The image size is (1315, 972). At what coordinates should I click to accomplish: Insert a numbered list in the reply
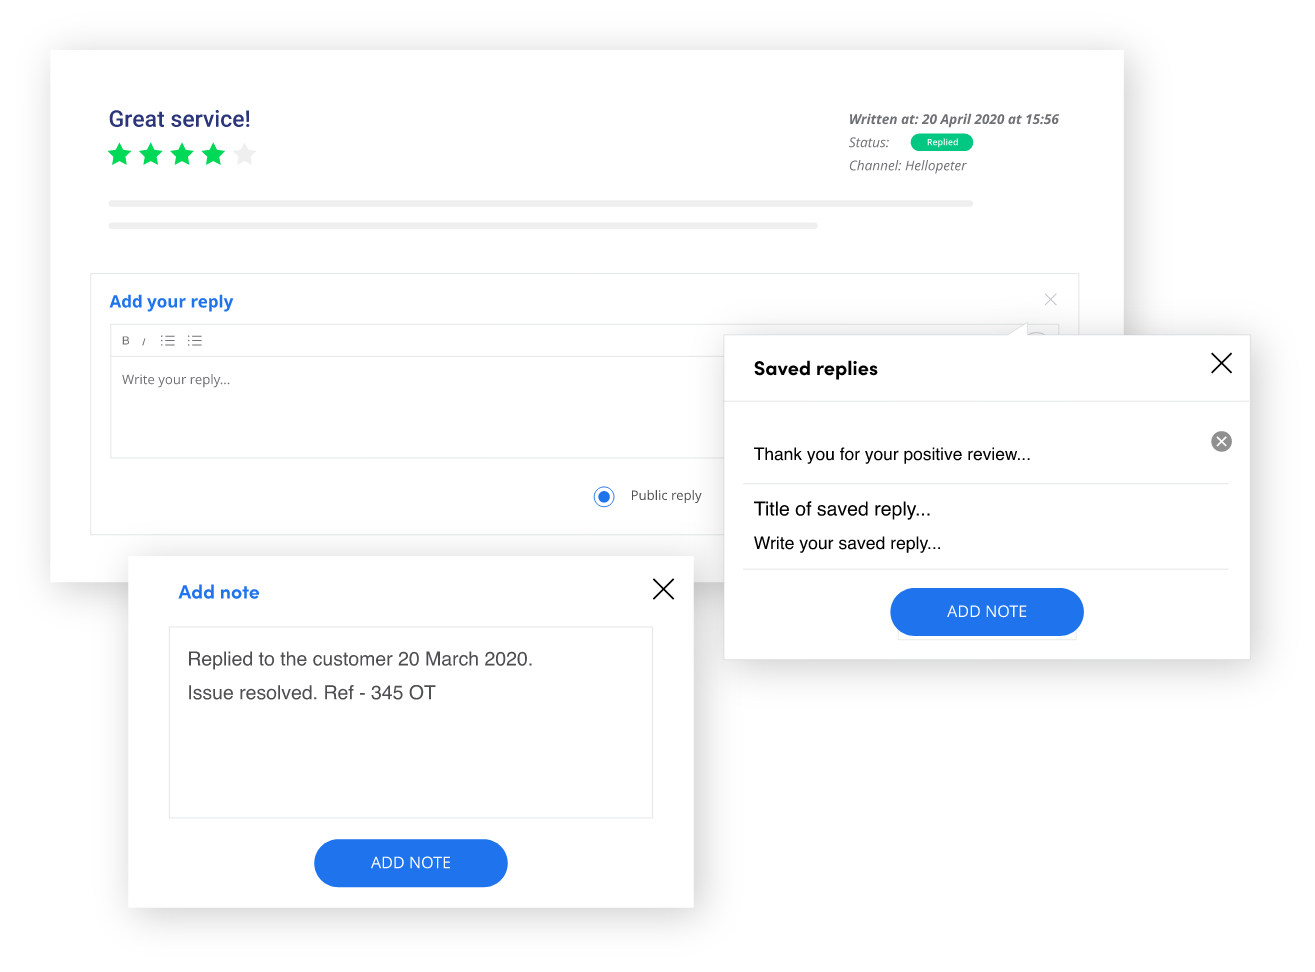click(x=194, y=340)
